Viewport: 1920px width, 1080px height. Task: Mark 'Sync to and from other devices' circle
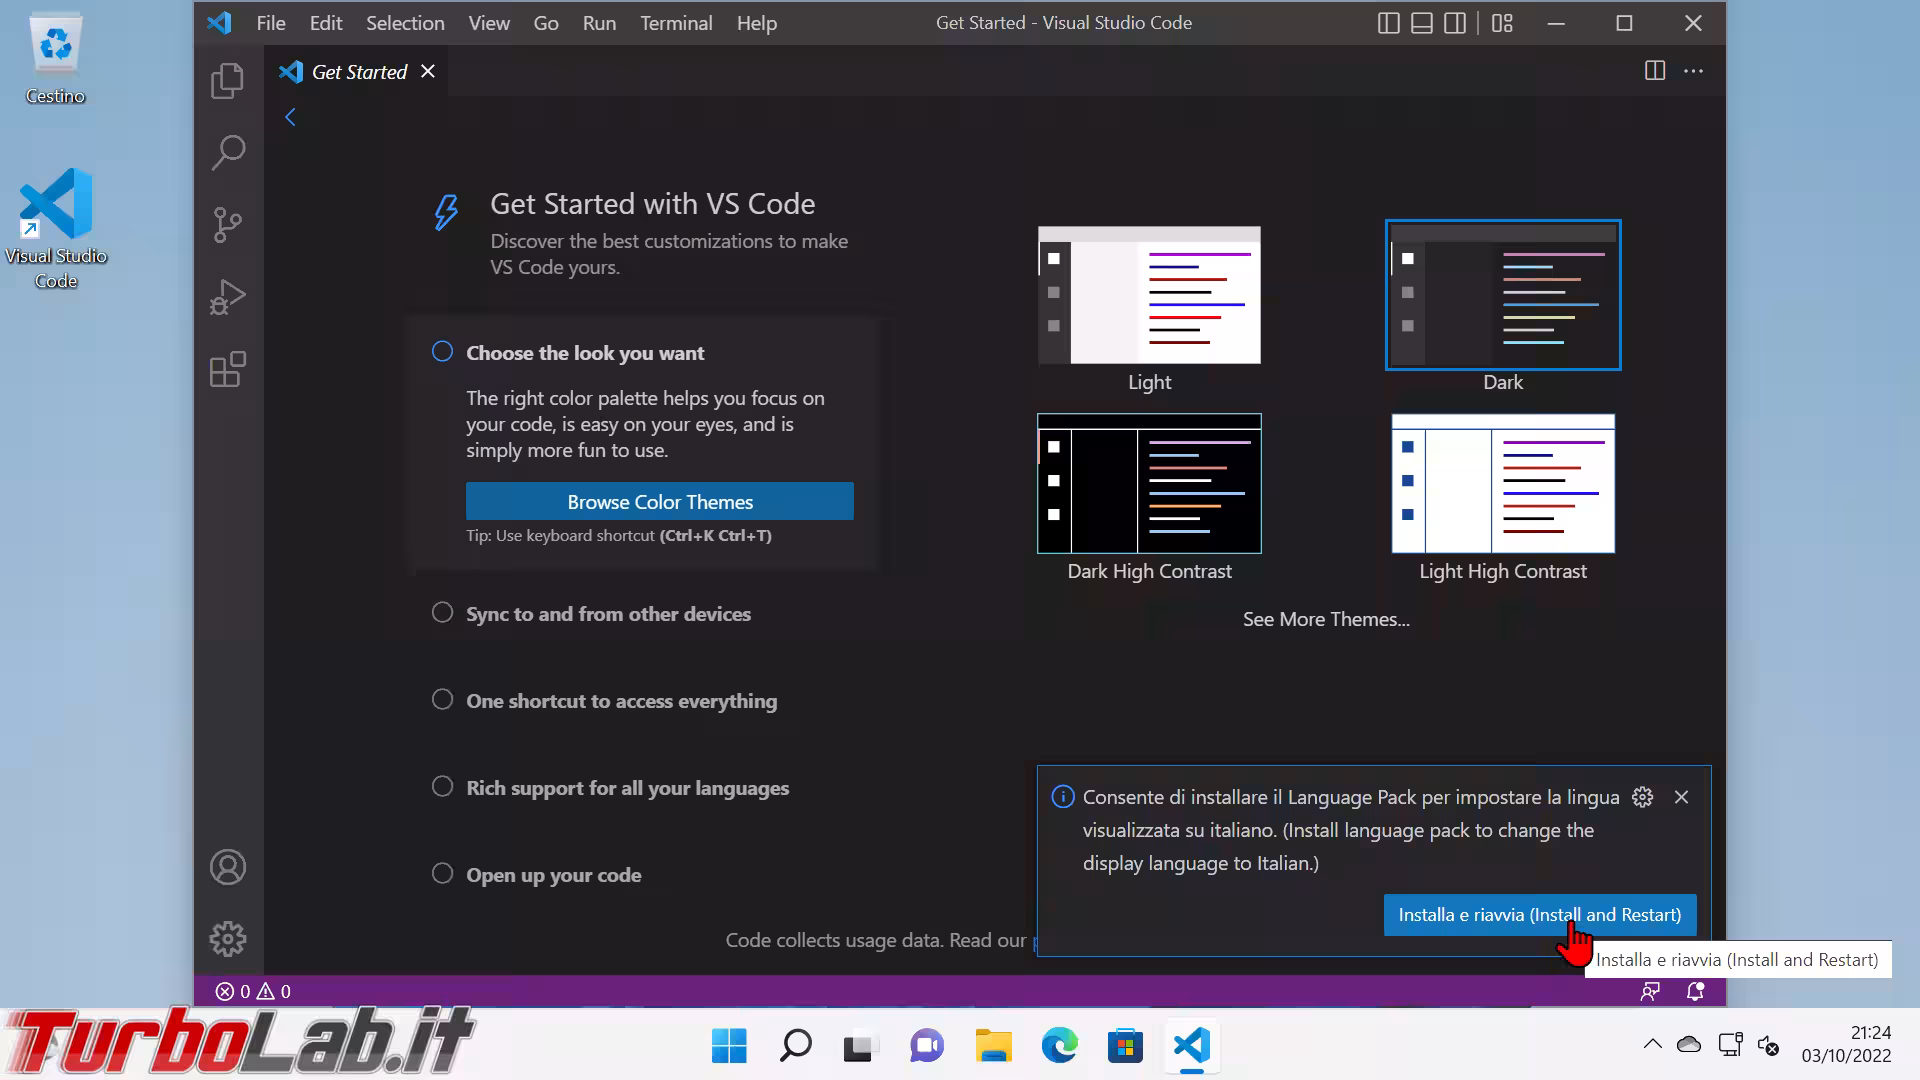tap(442, 613)
